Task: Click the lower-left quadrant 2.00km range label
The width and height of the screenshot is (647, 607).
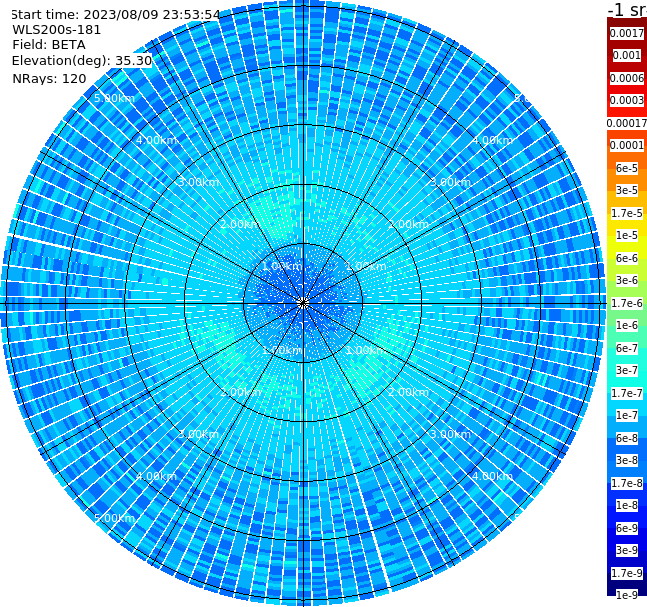Action: tap(241, 392)
